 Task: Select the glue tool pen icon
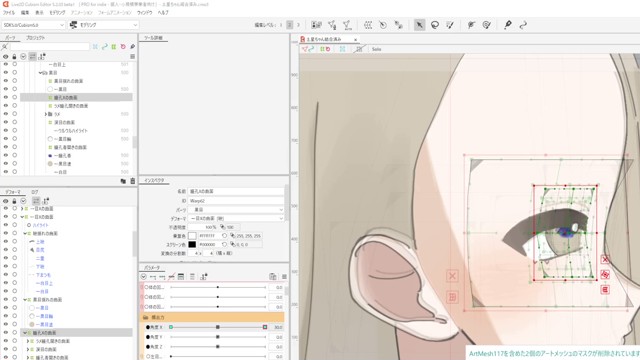(x=507, y=25)
